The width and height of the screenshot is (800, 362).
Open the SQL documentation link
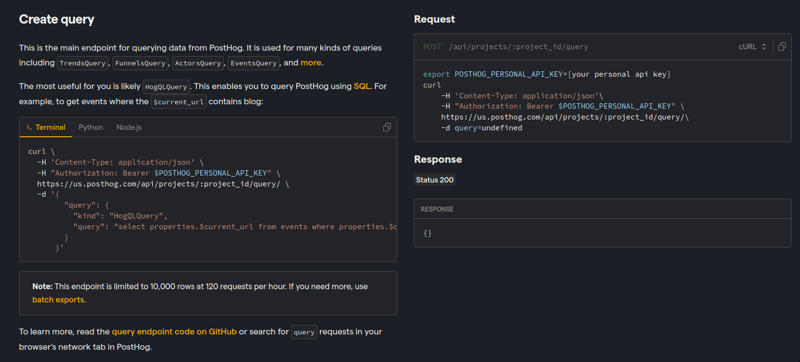point(362,86)
